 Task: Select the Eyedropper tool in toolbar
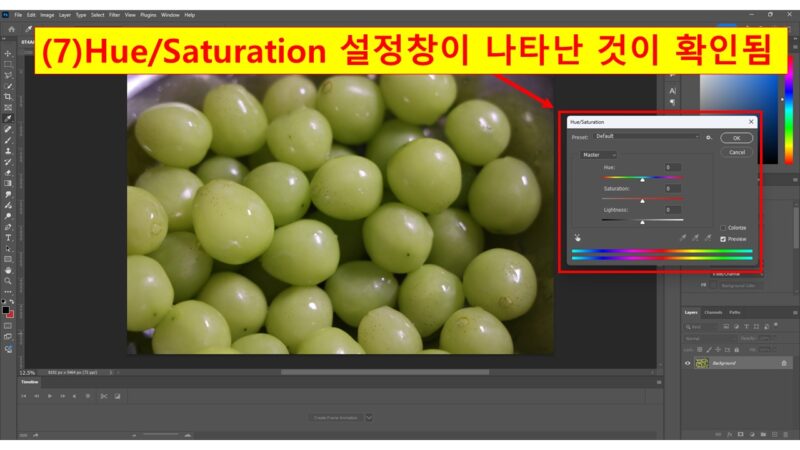pyautogui.click(x=8, y=118)
